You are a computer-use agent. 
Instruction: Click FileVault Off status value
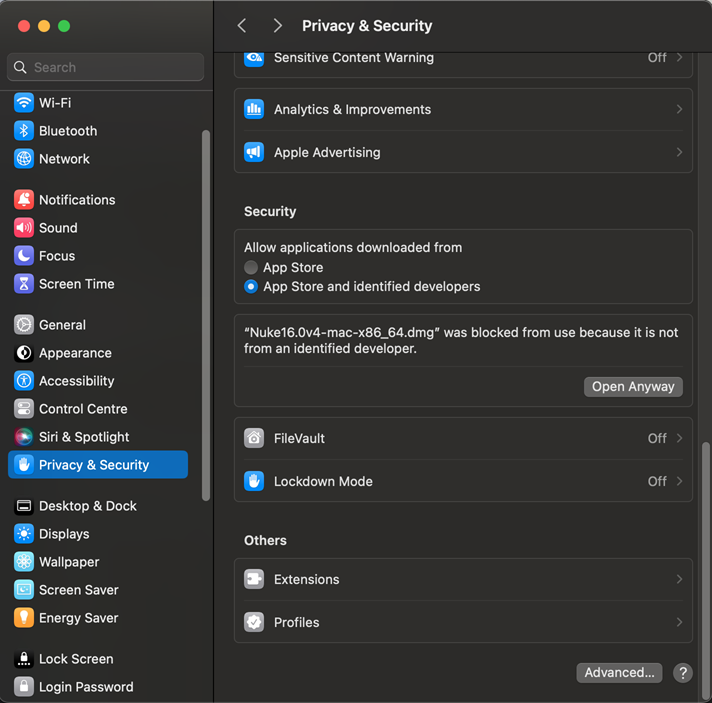click(657, 438)
